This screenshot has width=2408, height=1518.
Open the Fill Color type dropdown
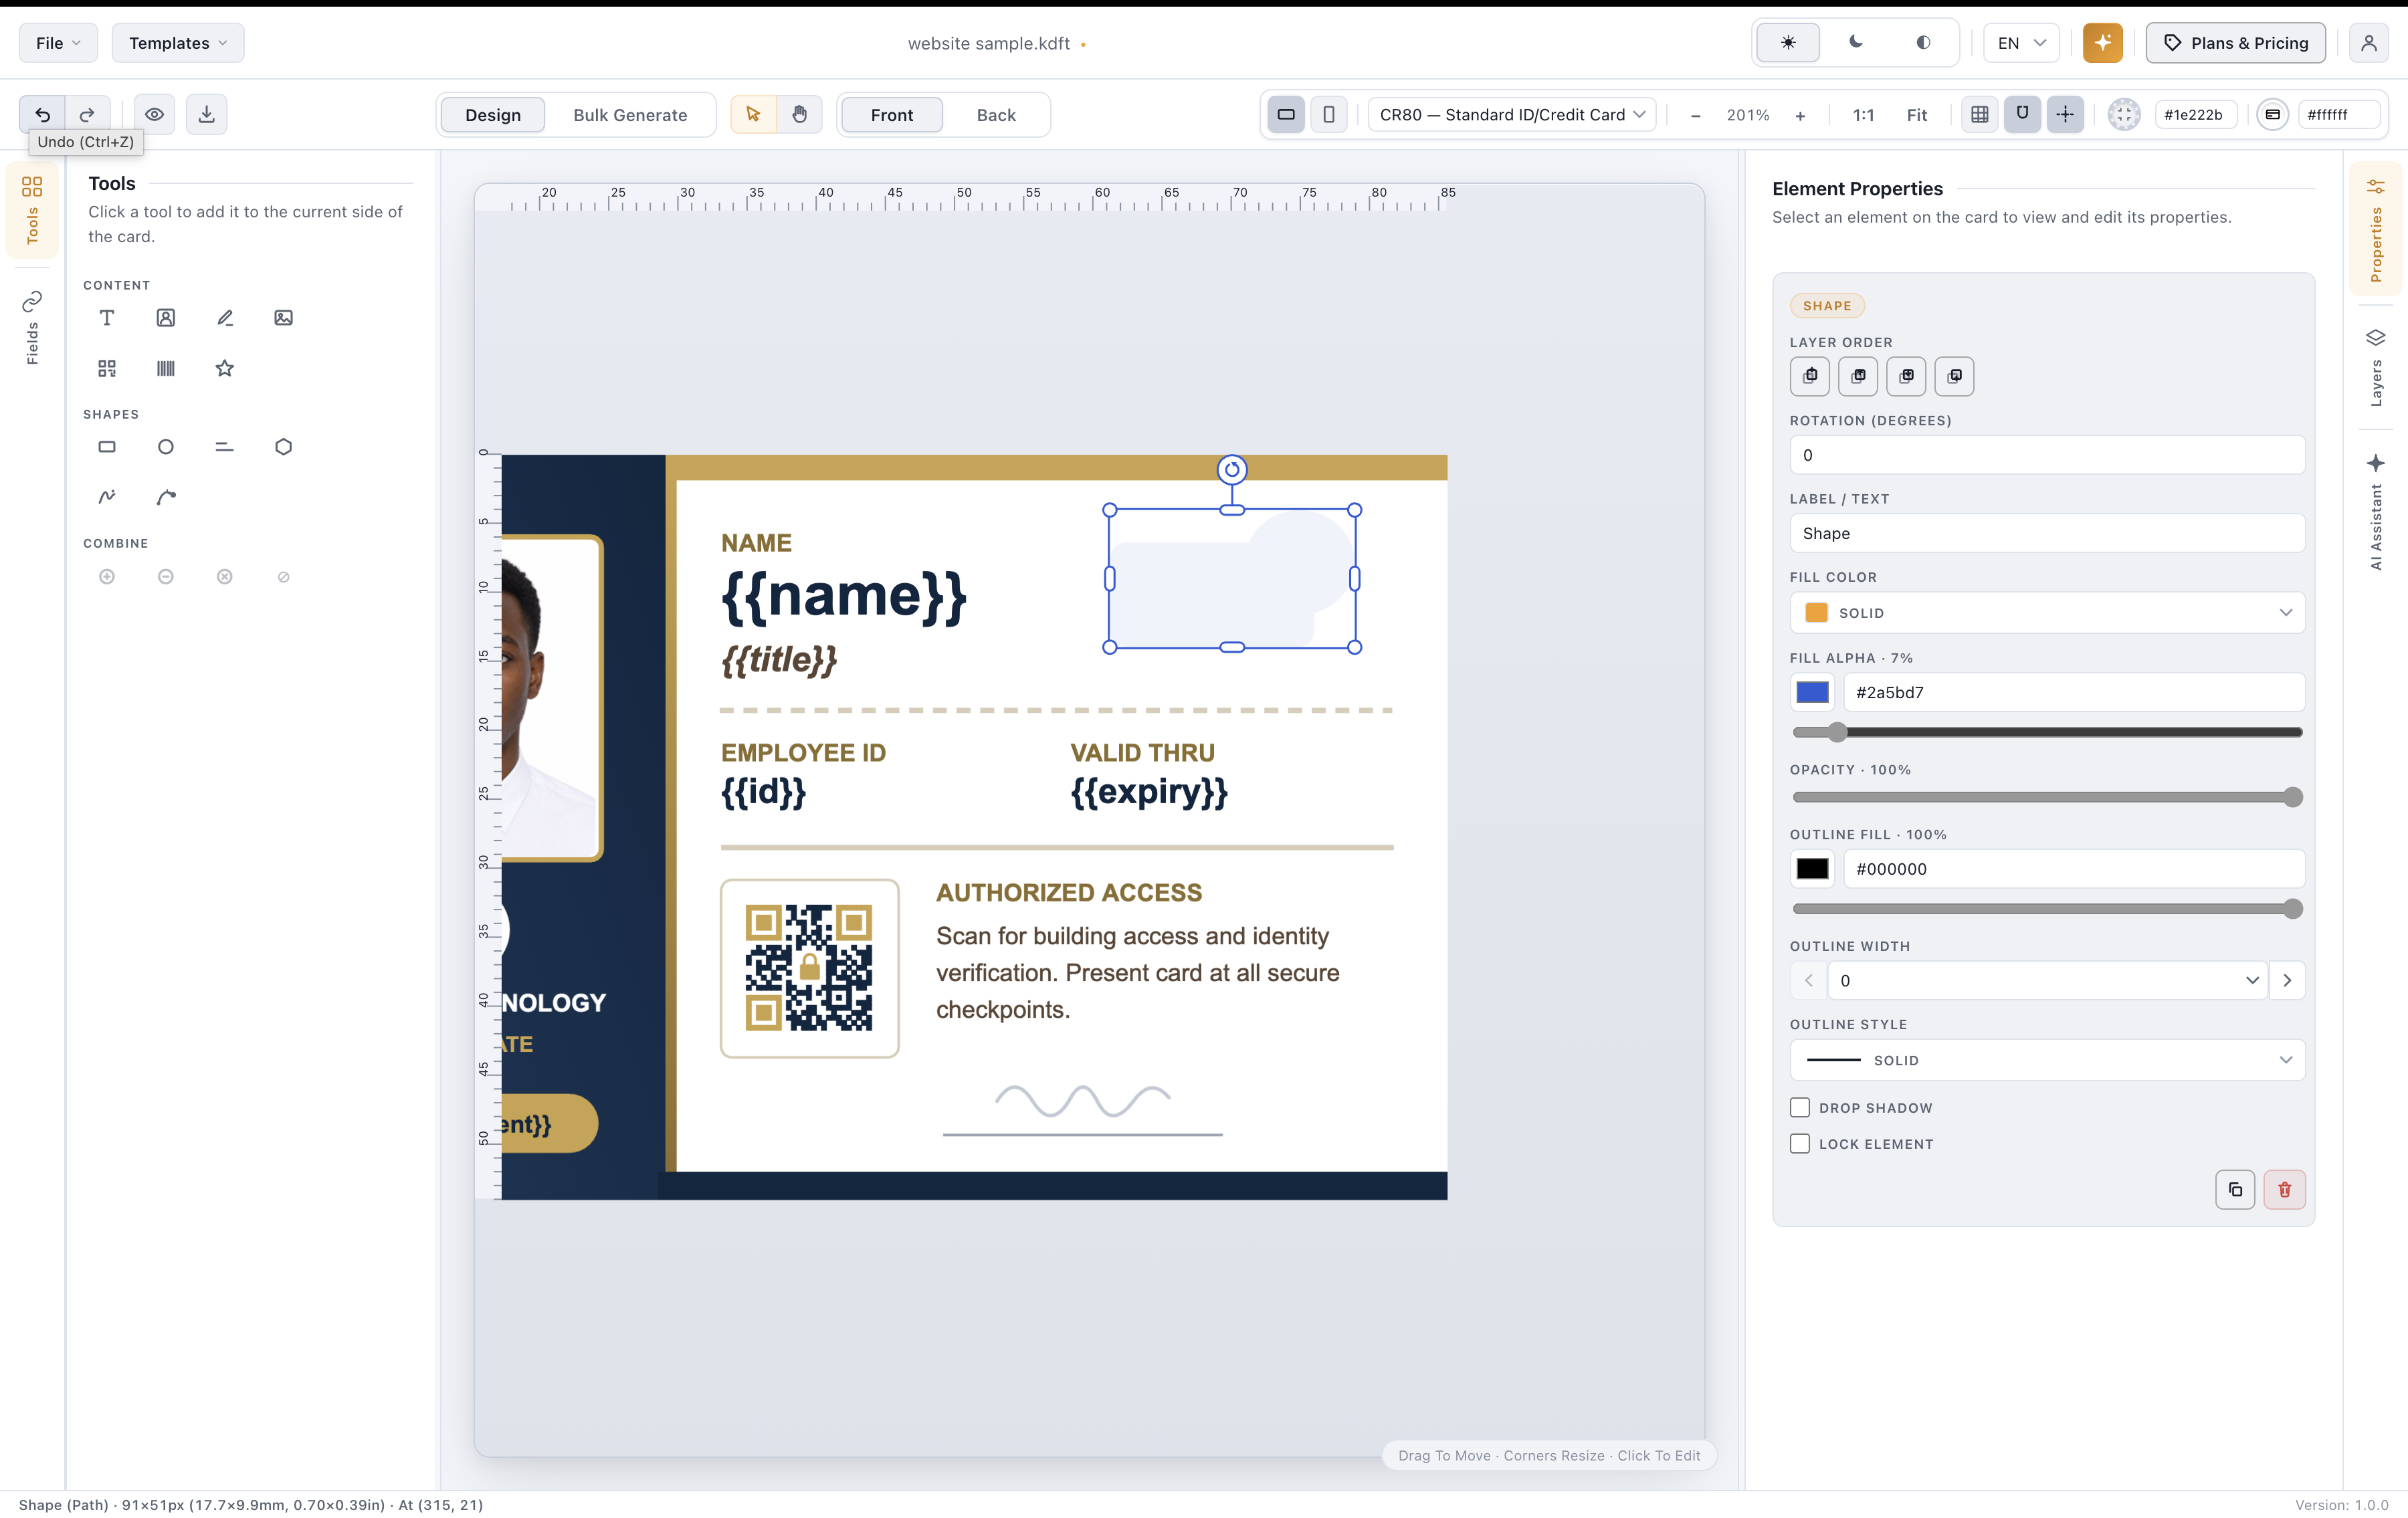(x=2047, y=613)
